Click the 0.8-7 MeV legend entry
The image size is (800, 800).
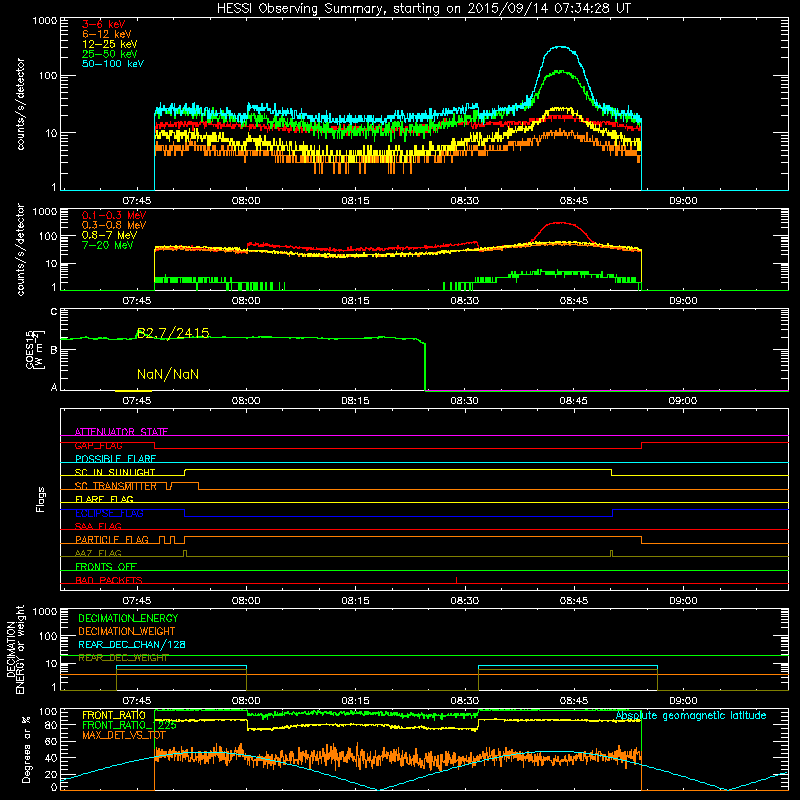click(109, 235)
